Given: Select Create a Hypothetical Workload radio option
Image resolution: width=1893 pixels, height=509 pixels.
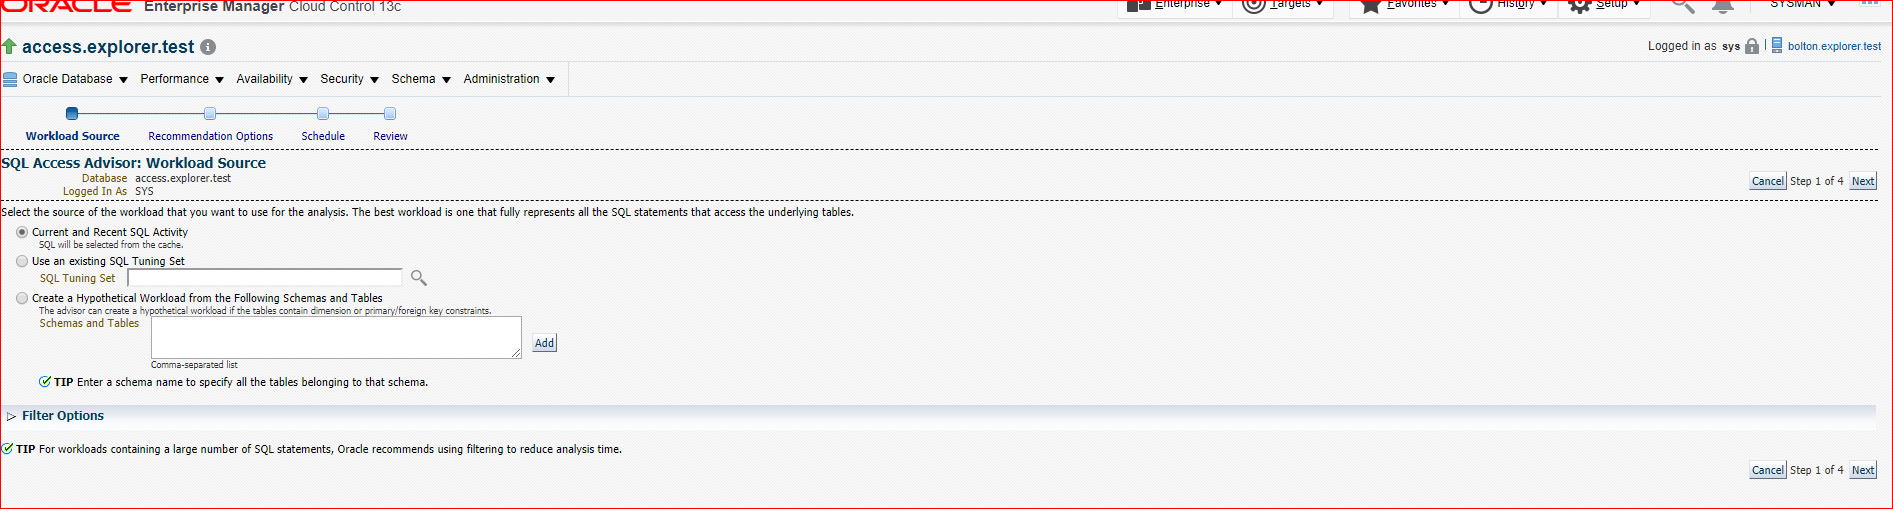Looking at the screenshot, I should tap(22, 298).
